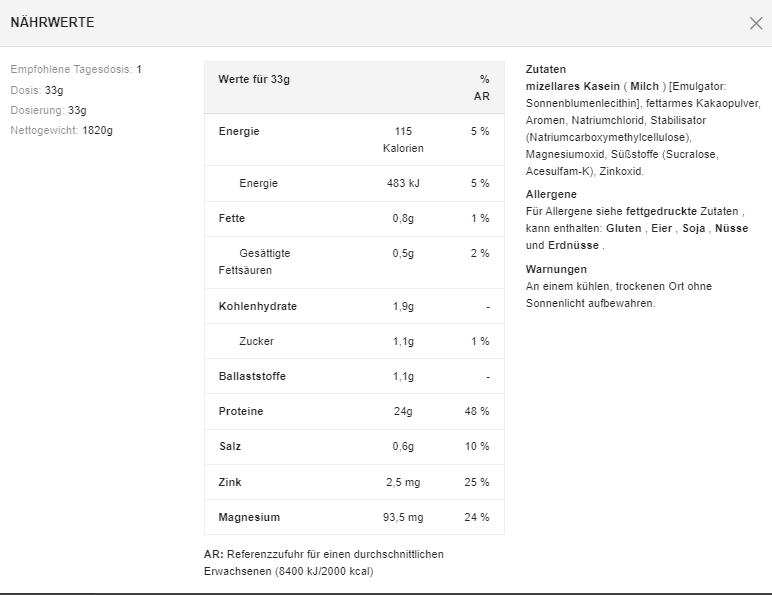The image size is (772, 595).
Task: Select the Fette row in table
Action: [x=354, y=218]
